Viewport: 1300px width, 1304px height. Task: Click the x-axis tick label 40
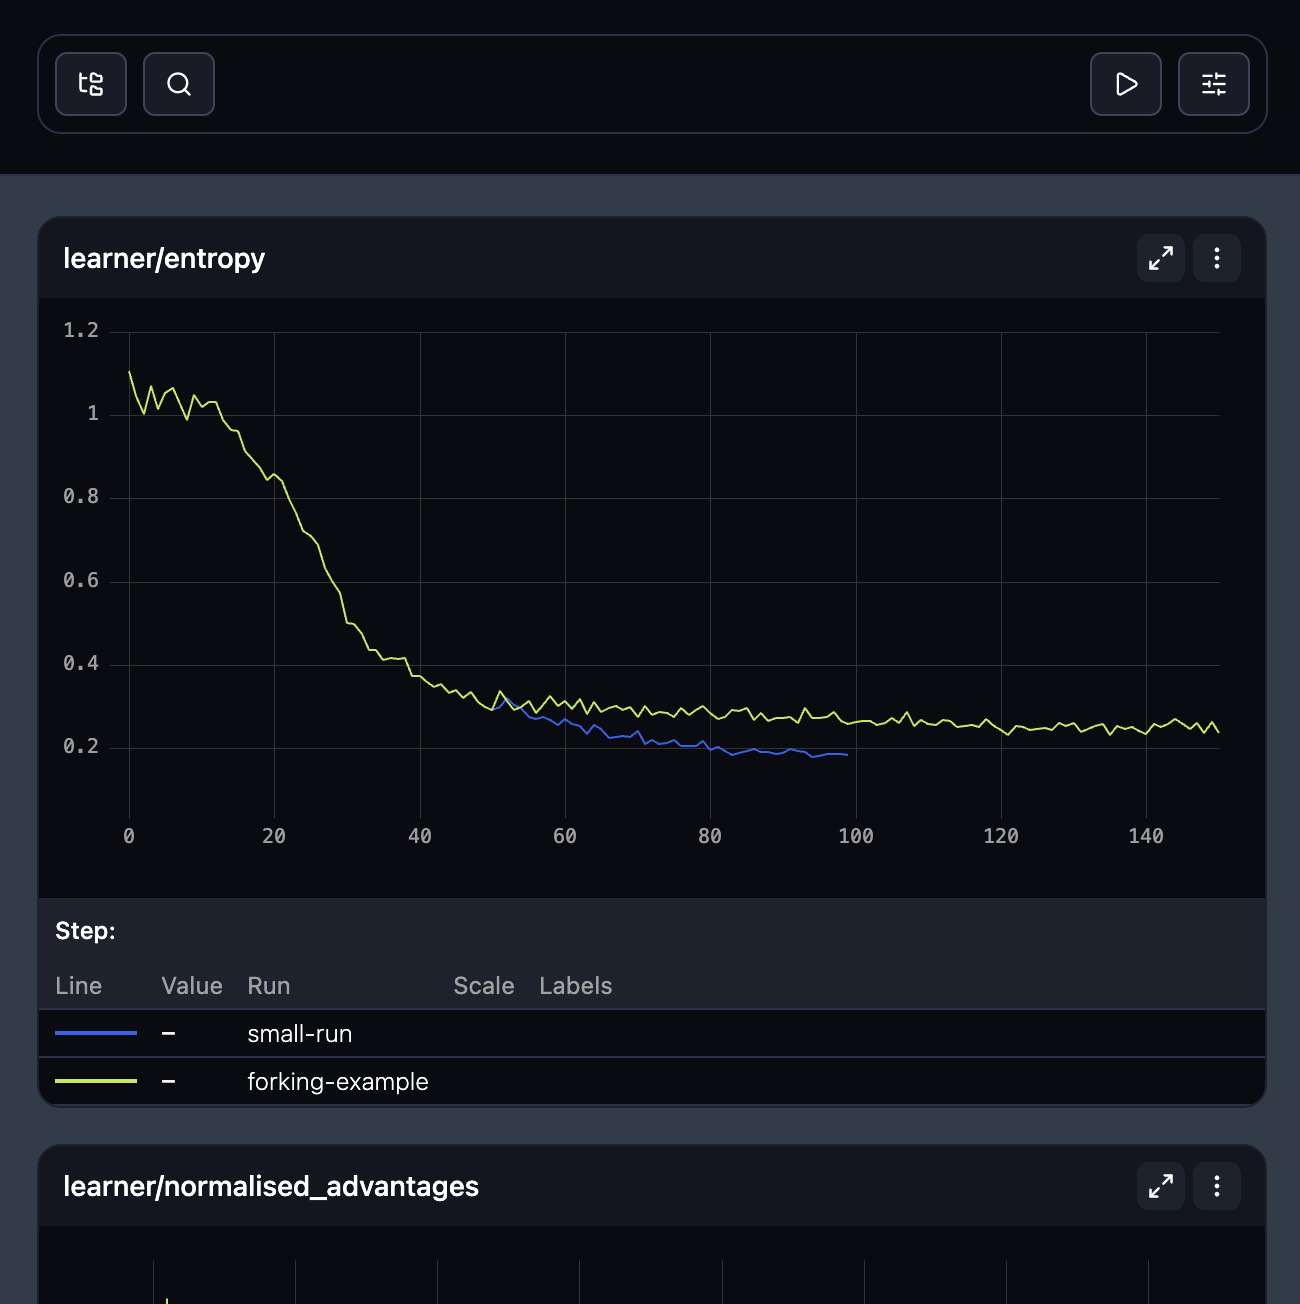point(420,836)
